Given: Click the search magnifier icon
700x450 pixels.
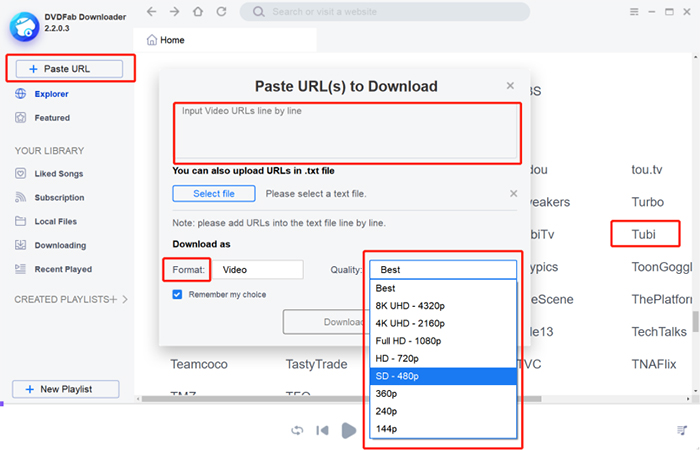Looking at the screenshot, I should [258, 12].
